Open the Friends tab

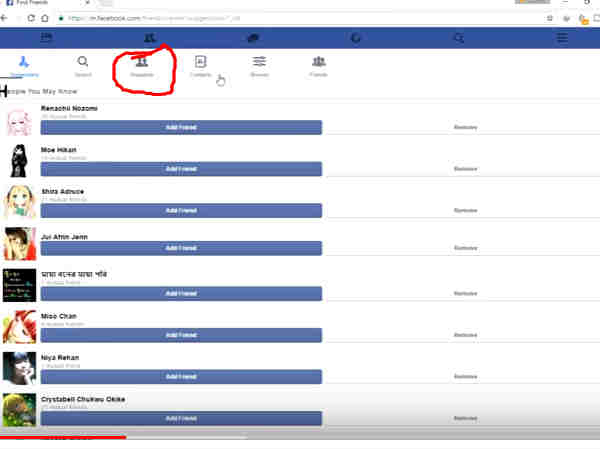coord(318,66)
